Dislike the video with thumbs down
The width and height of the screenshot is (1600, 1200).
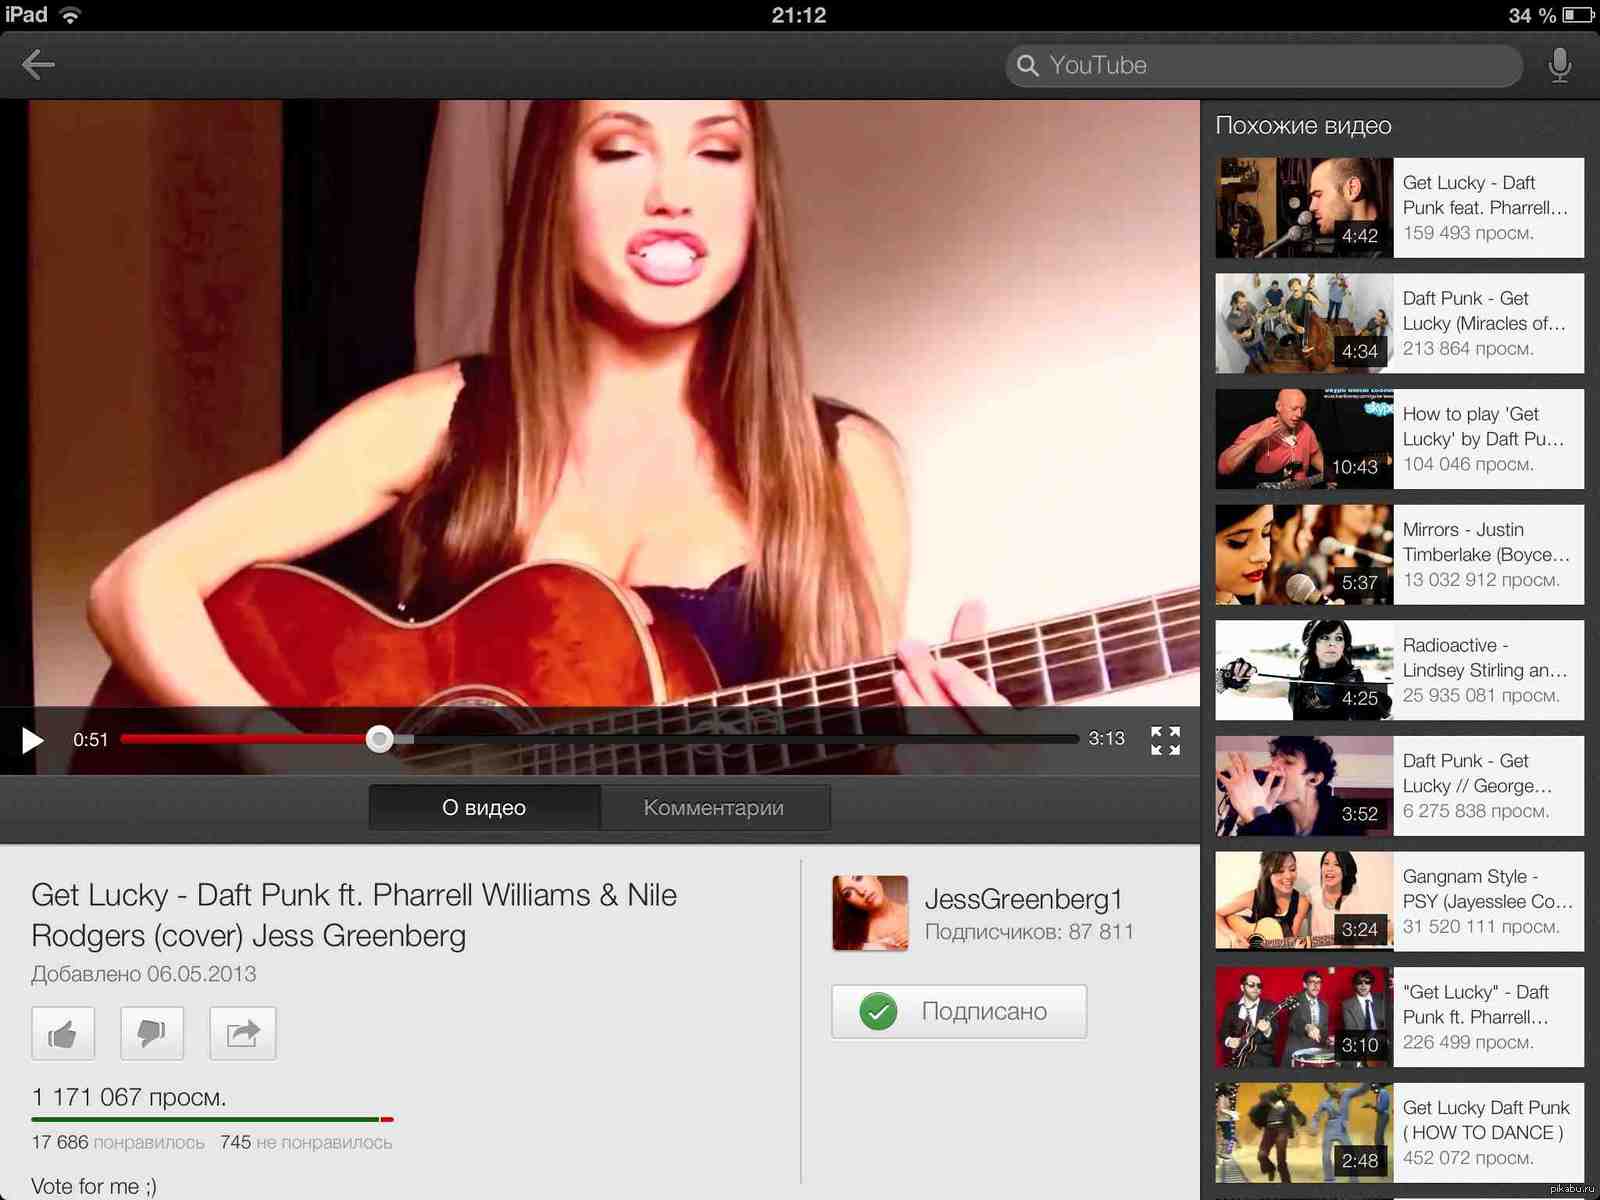click(152, 1033)
